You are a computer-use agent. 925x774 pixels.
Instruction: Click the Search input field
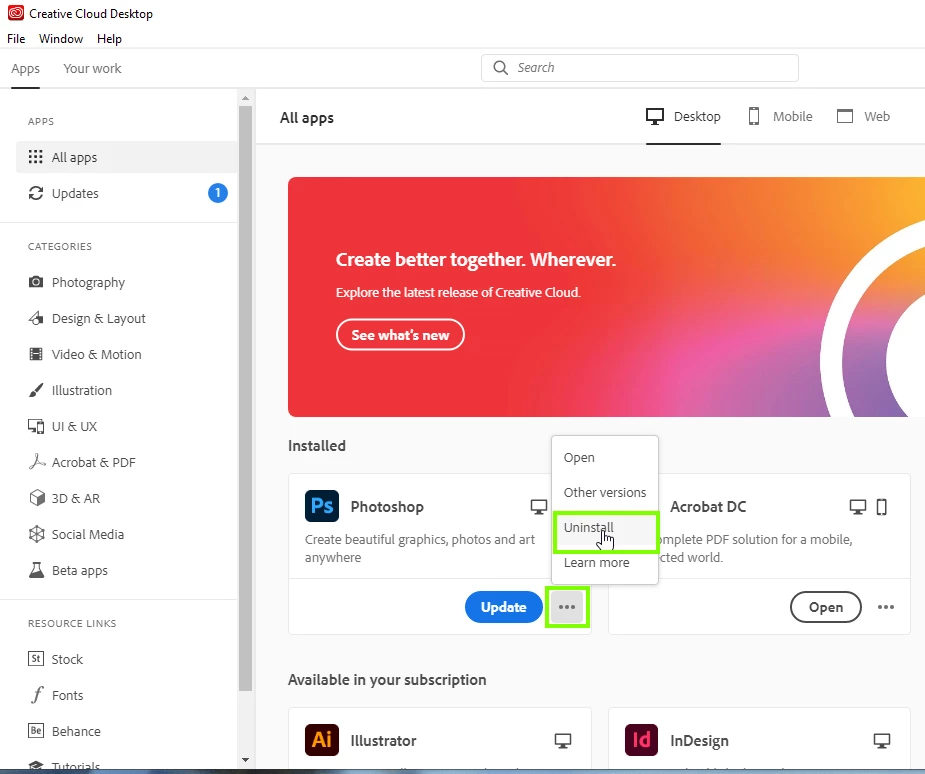coord(639,68)
